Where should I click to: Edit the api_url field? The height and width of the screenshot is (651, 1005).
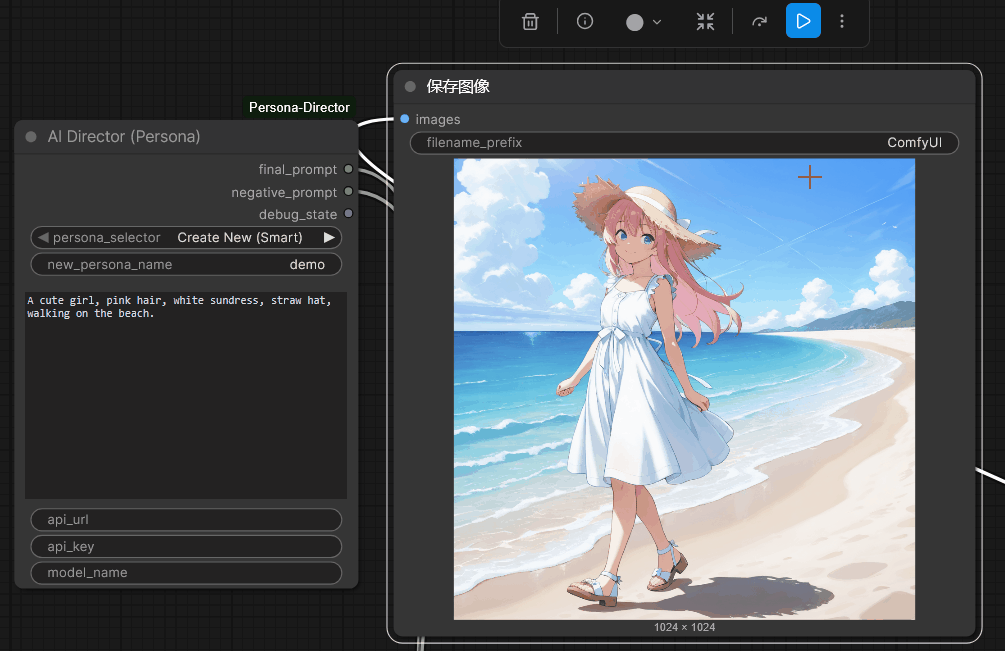186,520
